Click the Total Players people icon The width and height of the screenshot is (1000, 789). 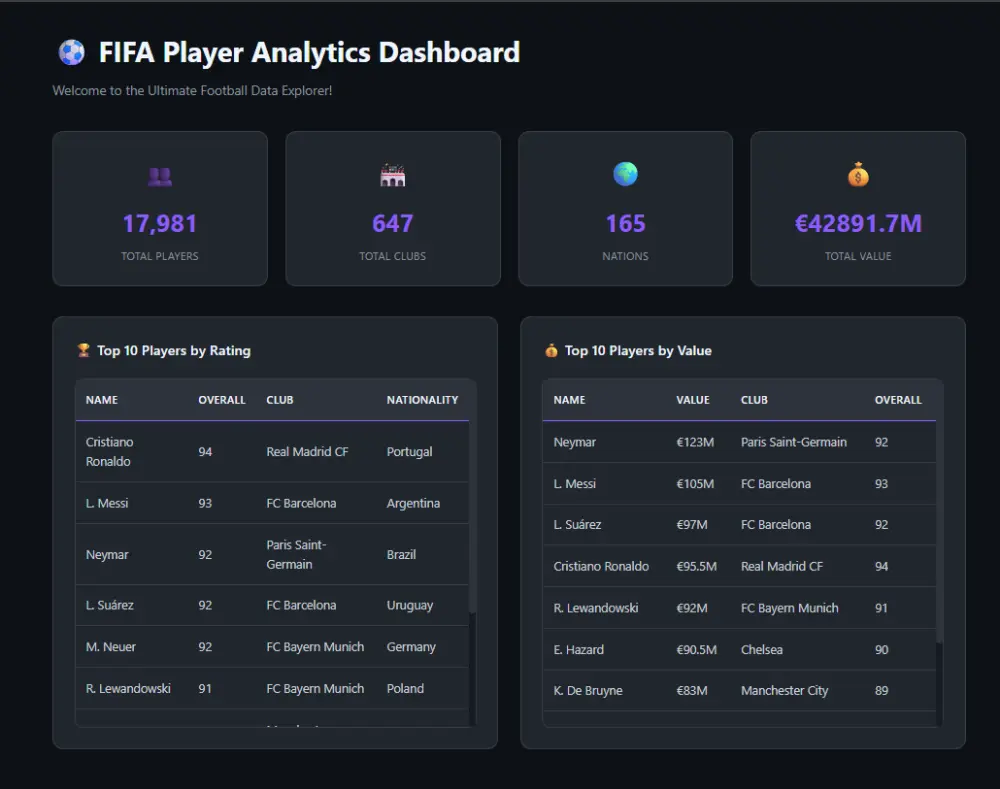point(160,176)
